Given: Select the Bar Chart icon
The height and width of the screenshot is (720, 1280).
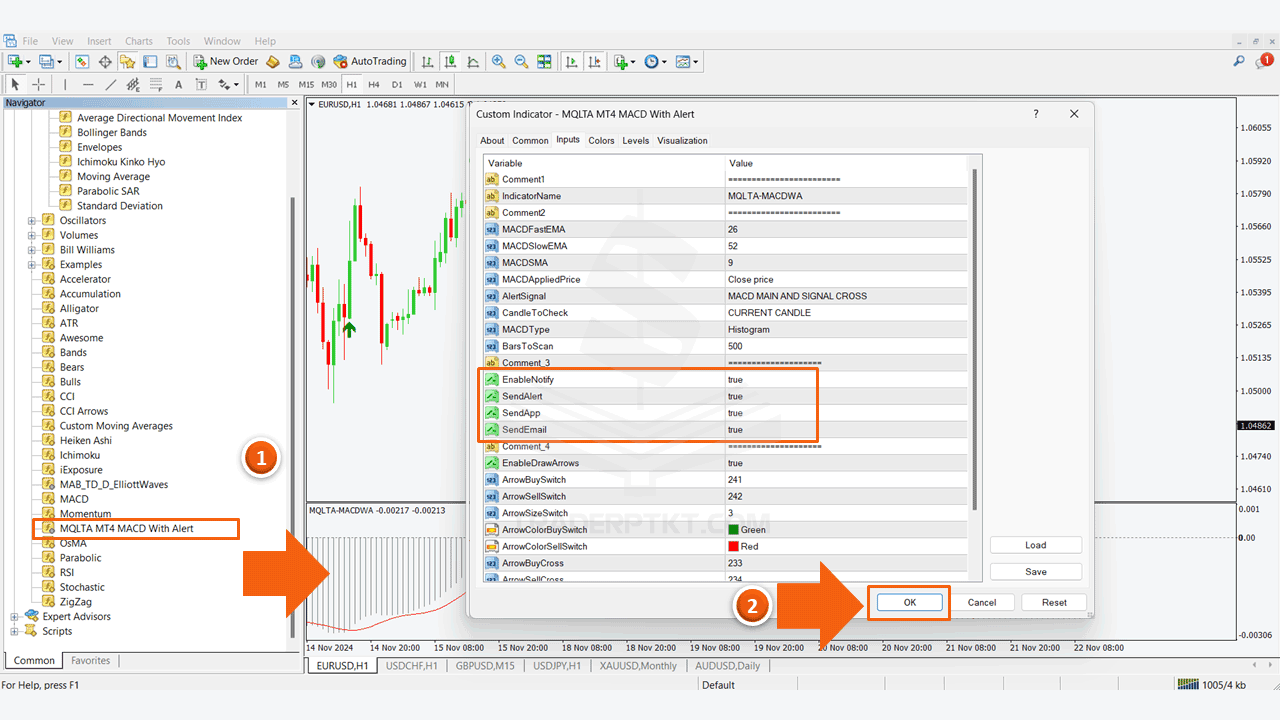Looking at the screenshot, I should pos(429,61).
